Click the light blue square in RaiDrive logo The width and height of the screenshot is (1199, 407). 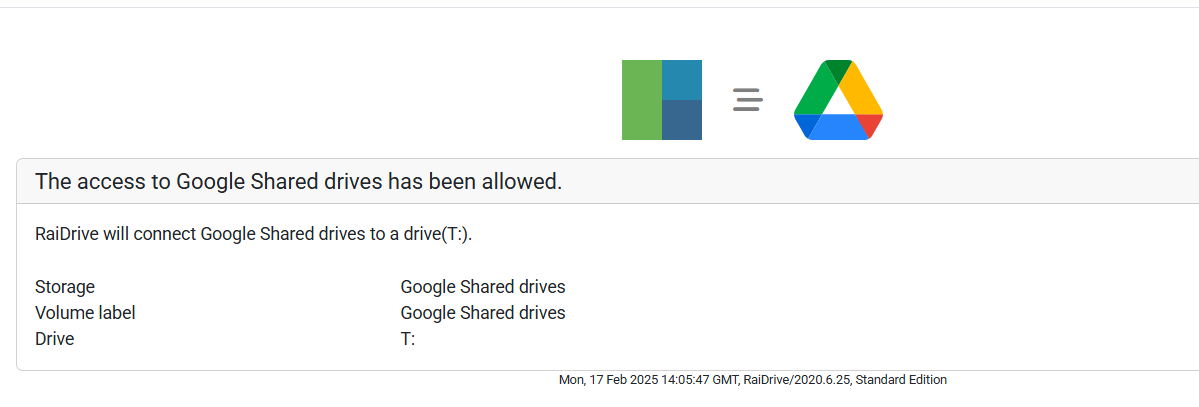[682, 80]
